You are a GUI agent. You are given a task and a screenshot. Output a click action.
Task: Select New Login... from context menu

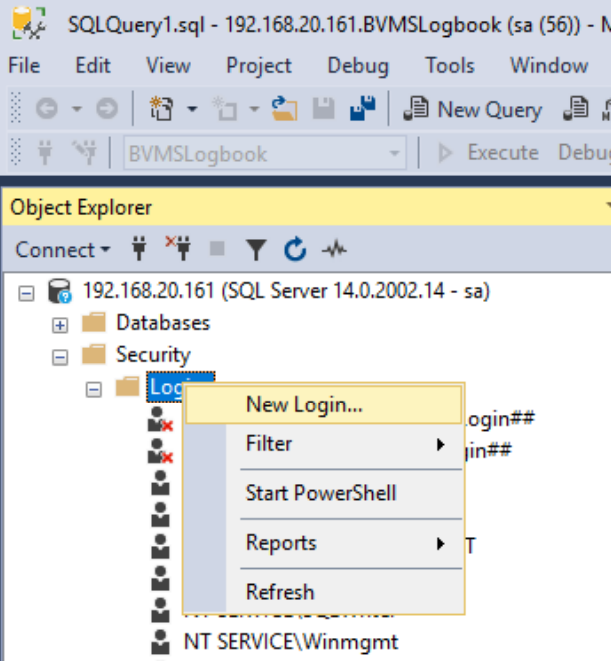pos(304,405)
